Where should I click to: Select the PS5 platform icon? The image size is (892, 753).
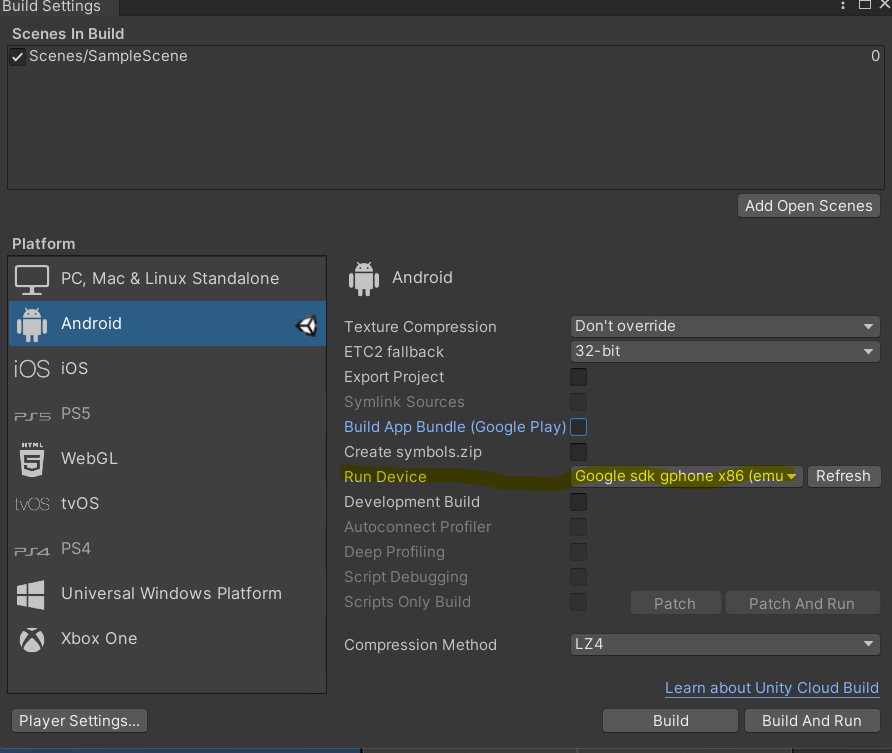tap(32, 416)
